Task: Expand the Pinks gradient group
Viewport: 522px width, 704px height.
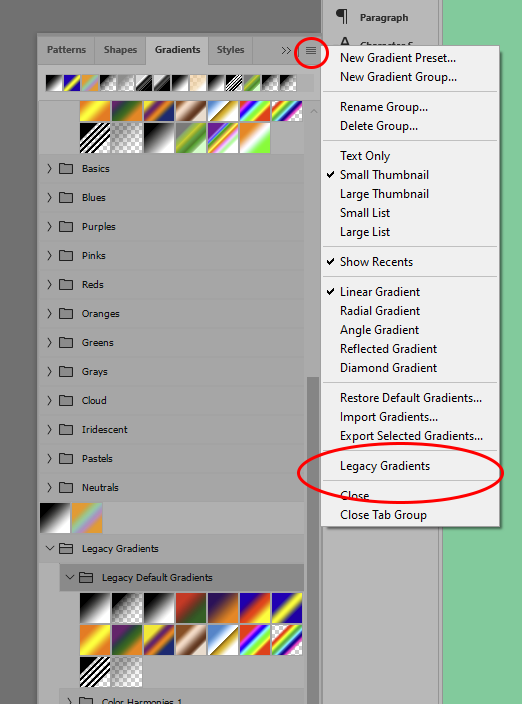Action: (x=49, y=255)
